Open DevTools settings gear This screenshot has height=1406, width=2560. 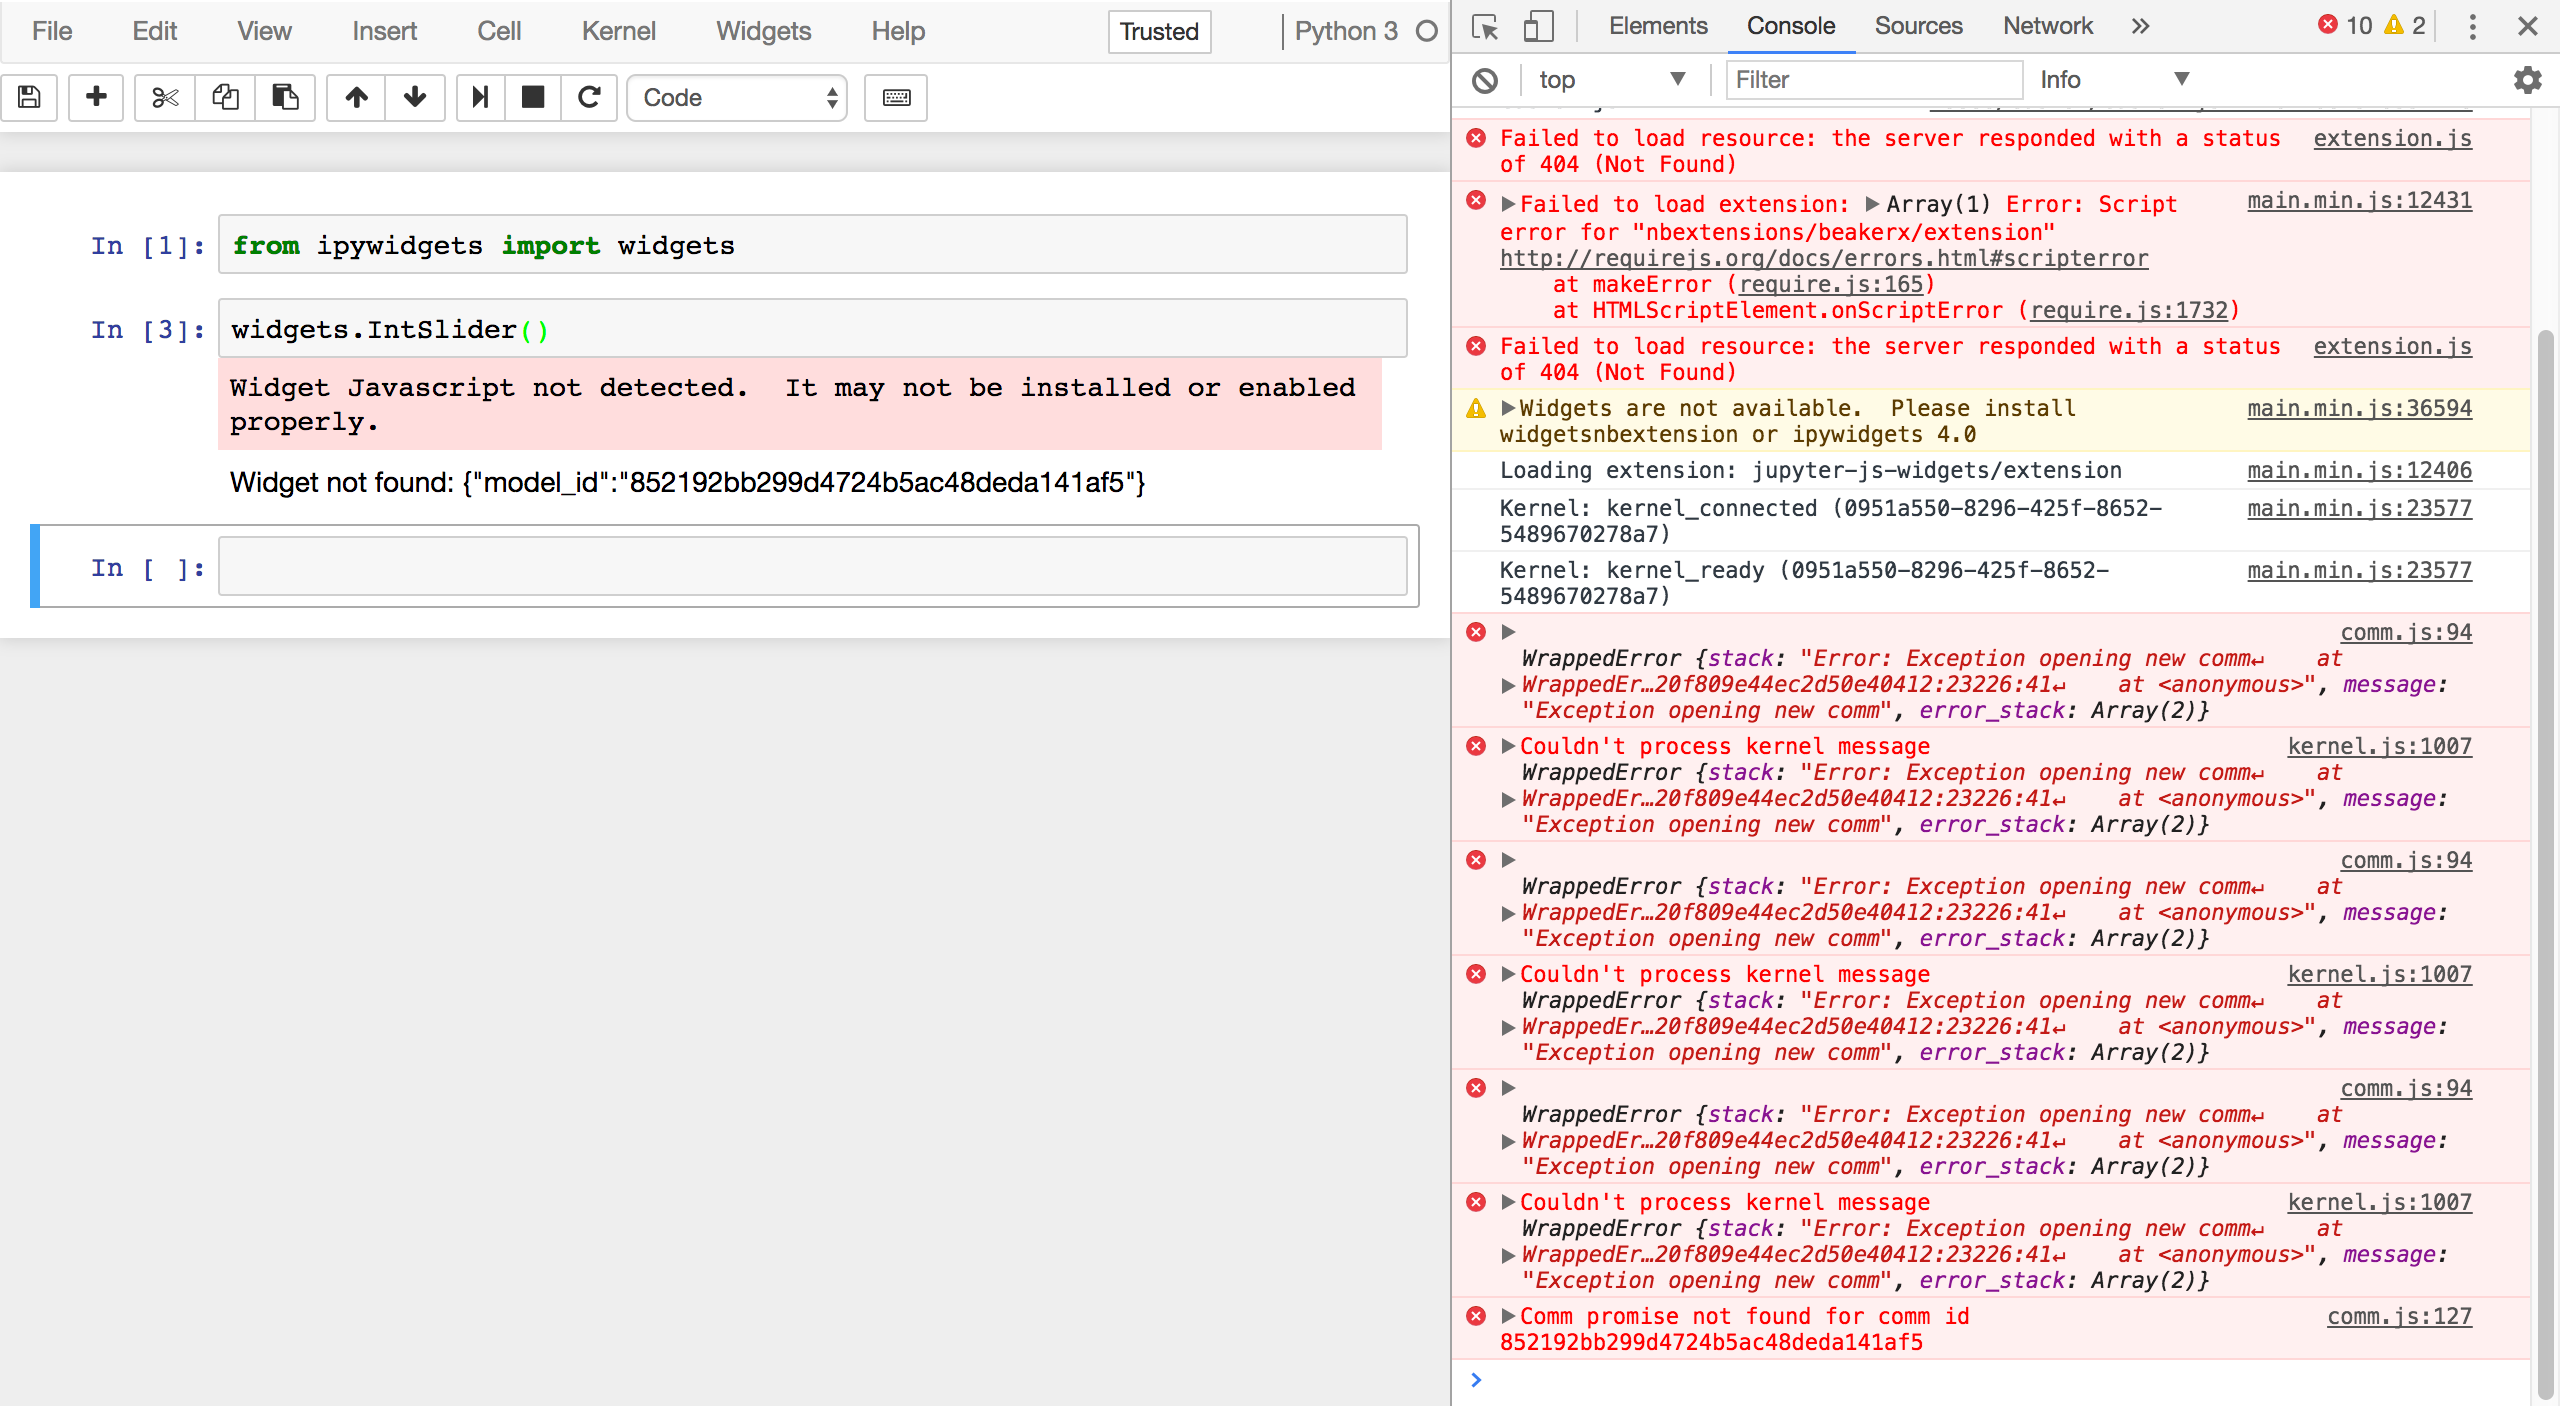(x=2527, y=80)
